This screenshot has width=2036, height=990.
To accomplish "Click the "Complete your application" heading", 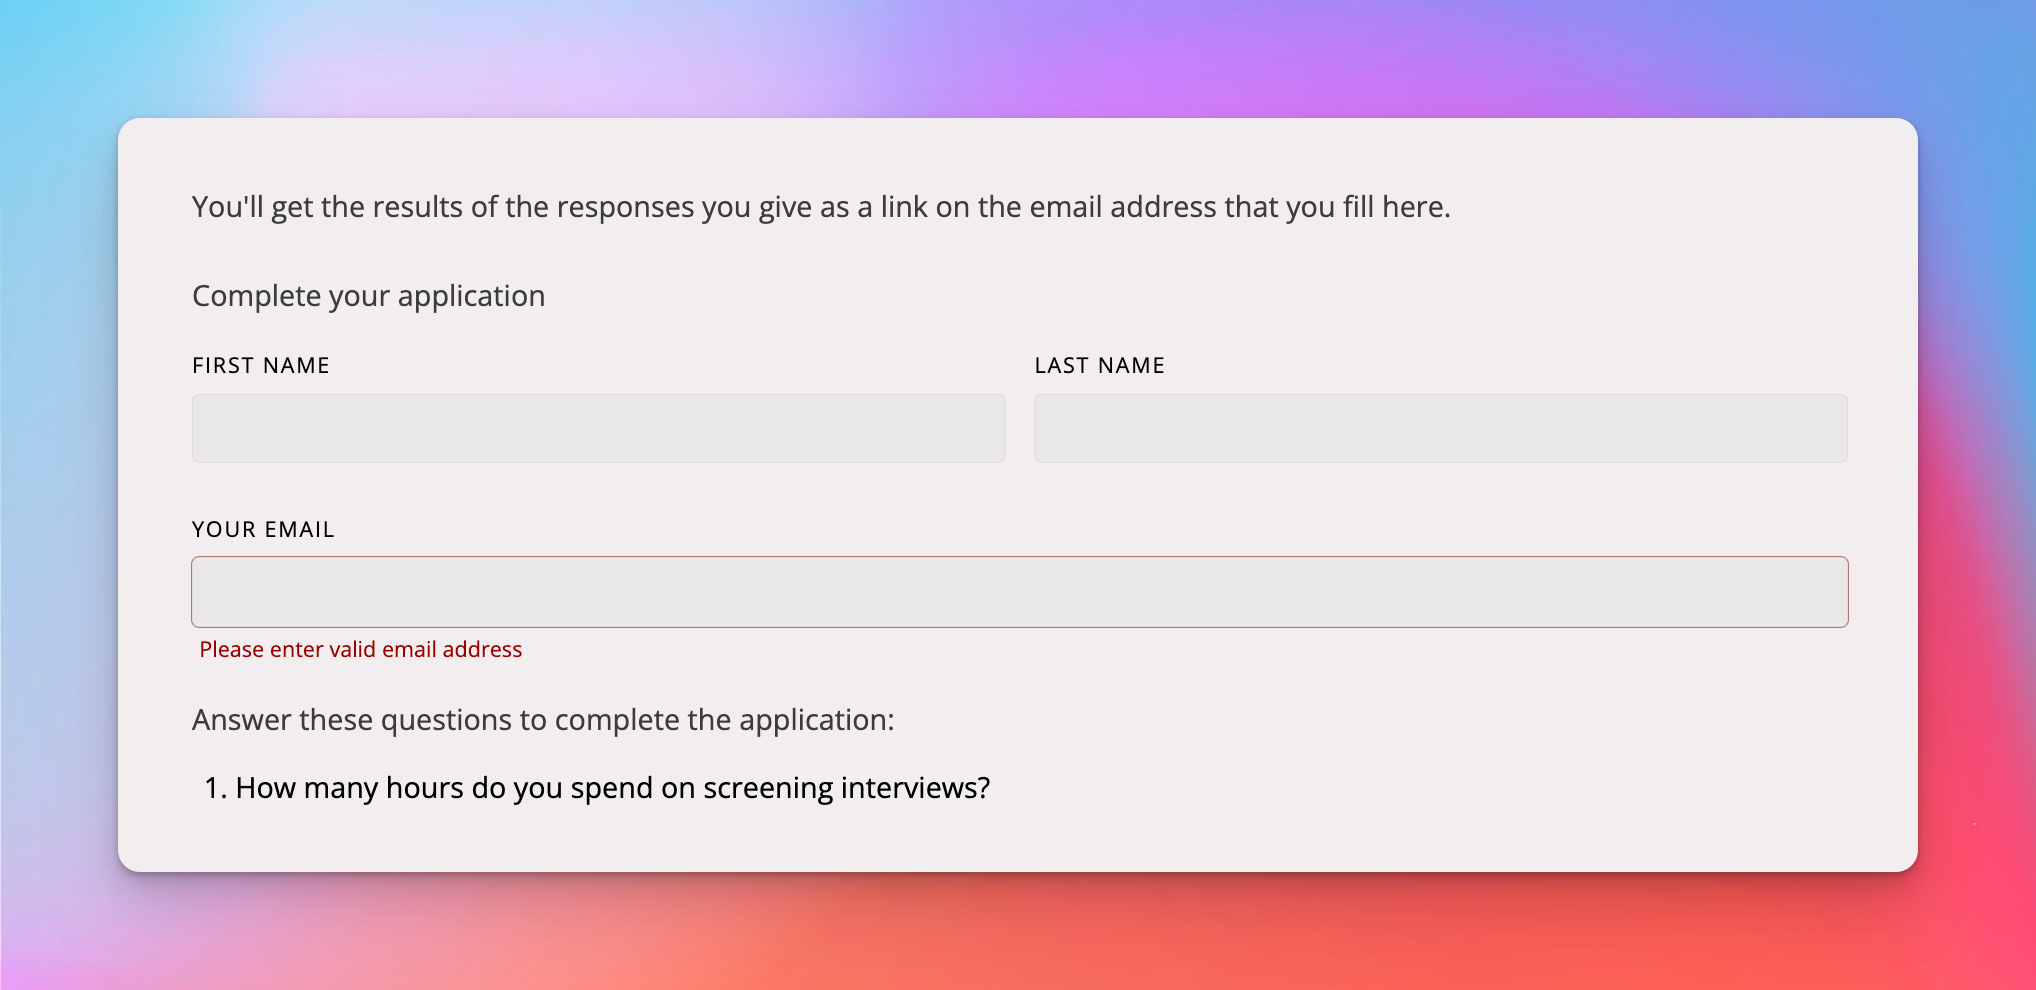I will coord(368,296).
